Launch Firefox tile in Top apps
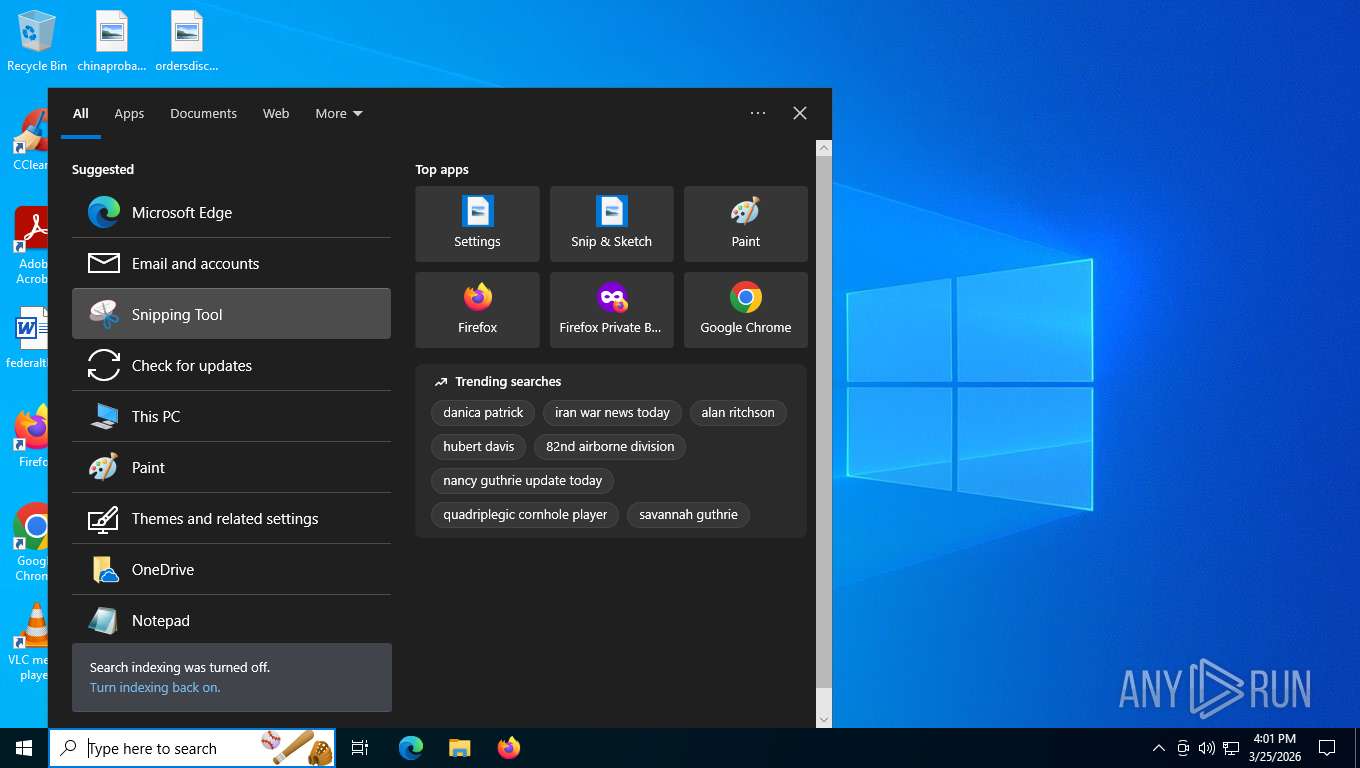The width and height of the screenshot is (1360, 768). (477, 310)
